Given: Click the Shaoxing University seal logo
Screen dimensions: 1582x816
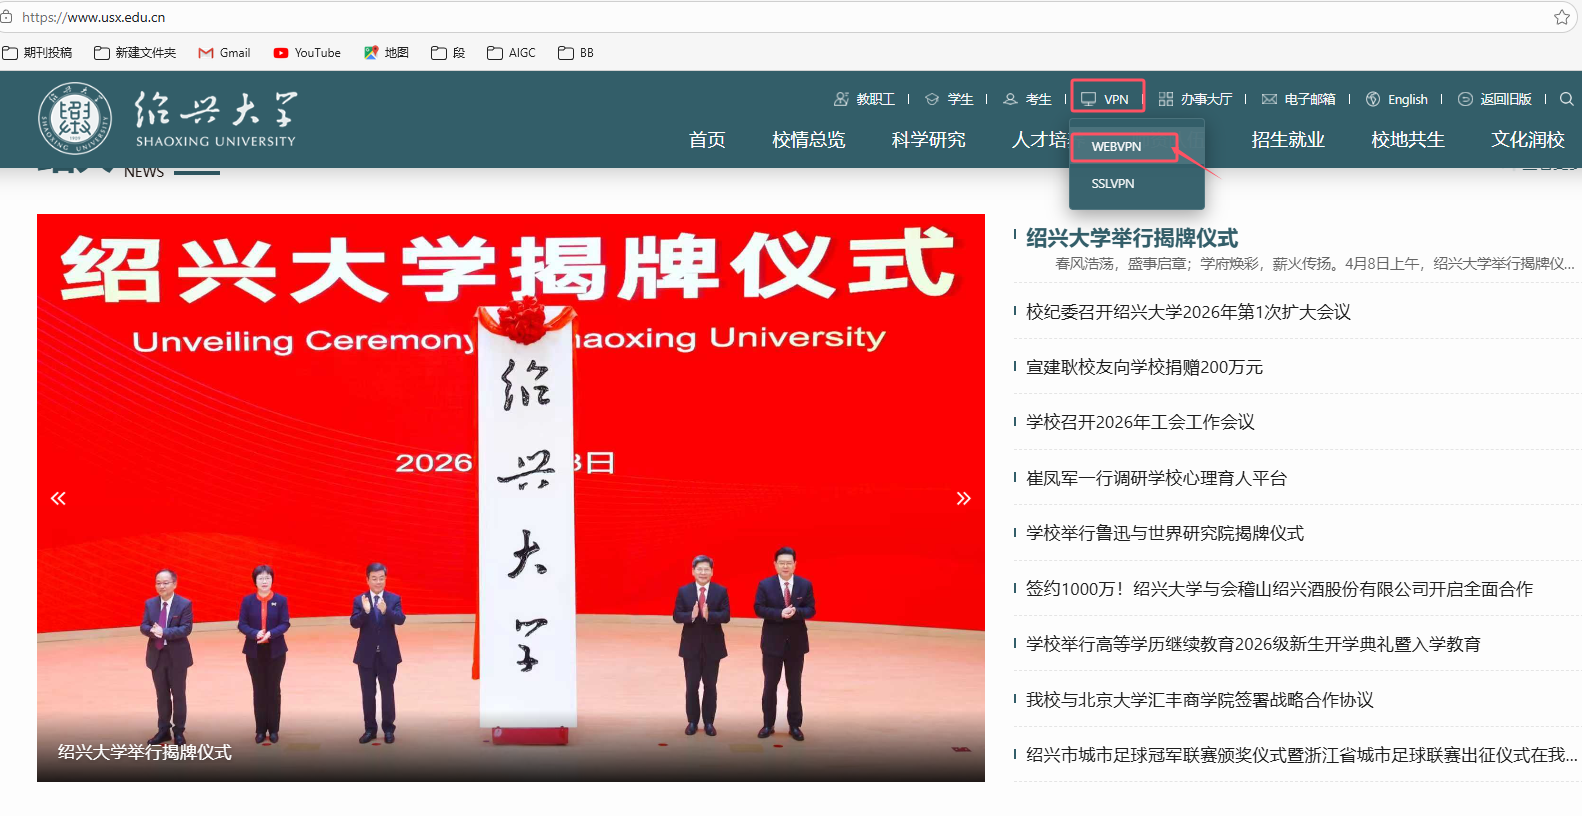Looking at the screenshot, I should [74, 119].
